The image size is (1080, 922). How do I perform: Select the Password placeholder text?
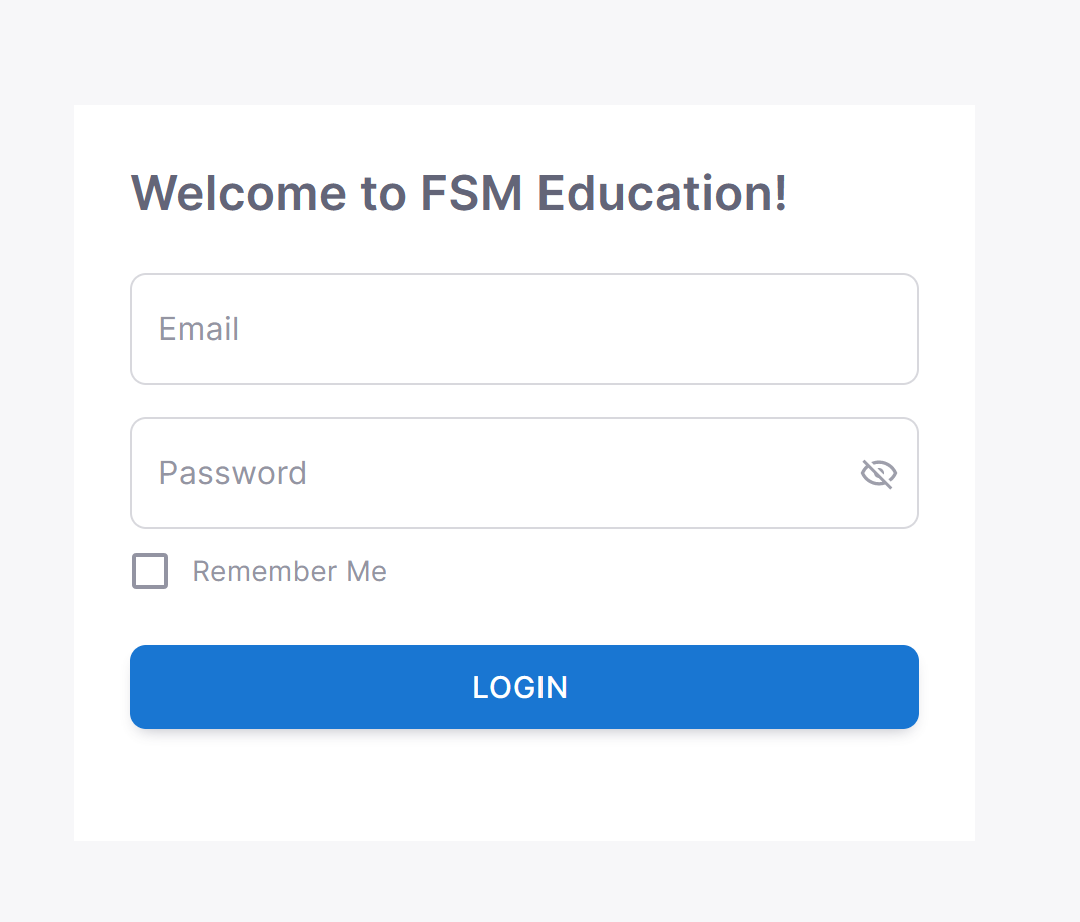point(233,473)
